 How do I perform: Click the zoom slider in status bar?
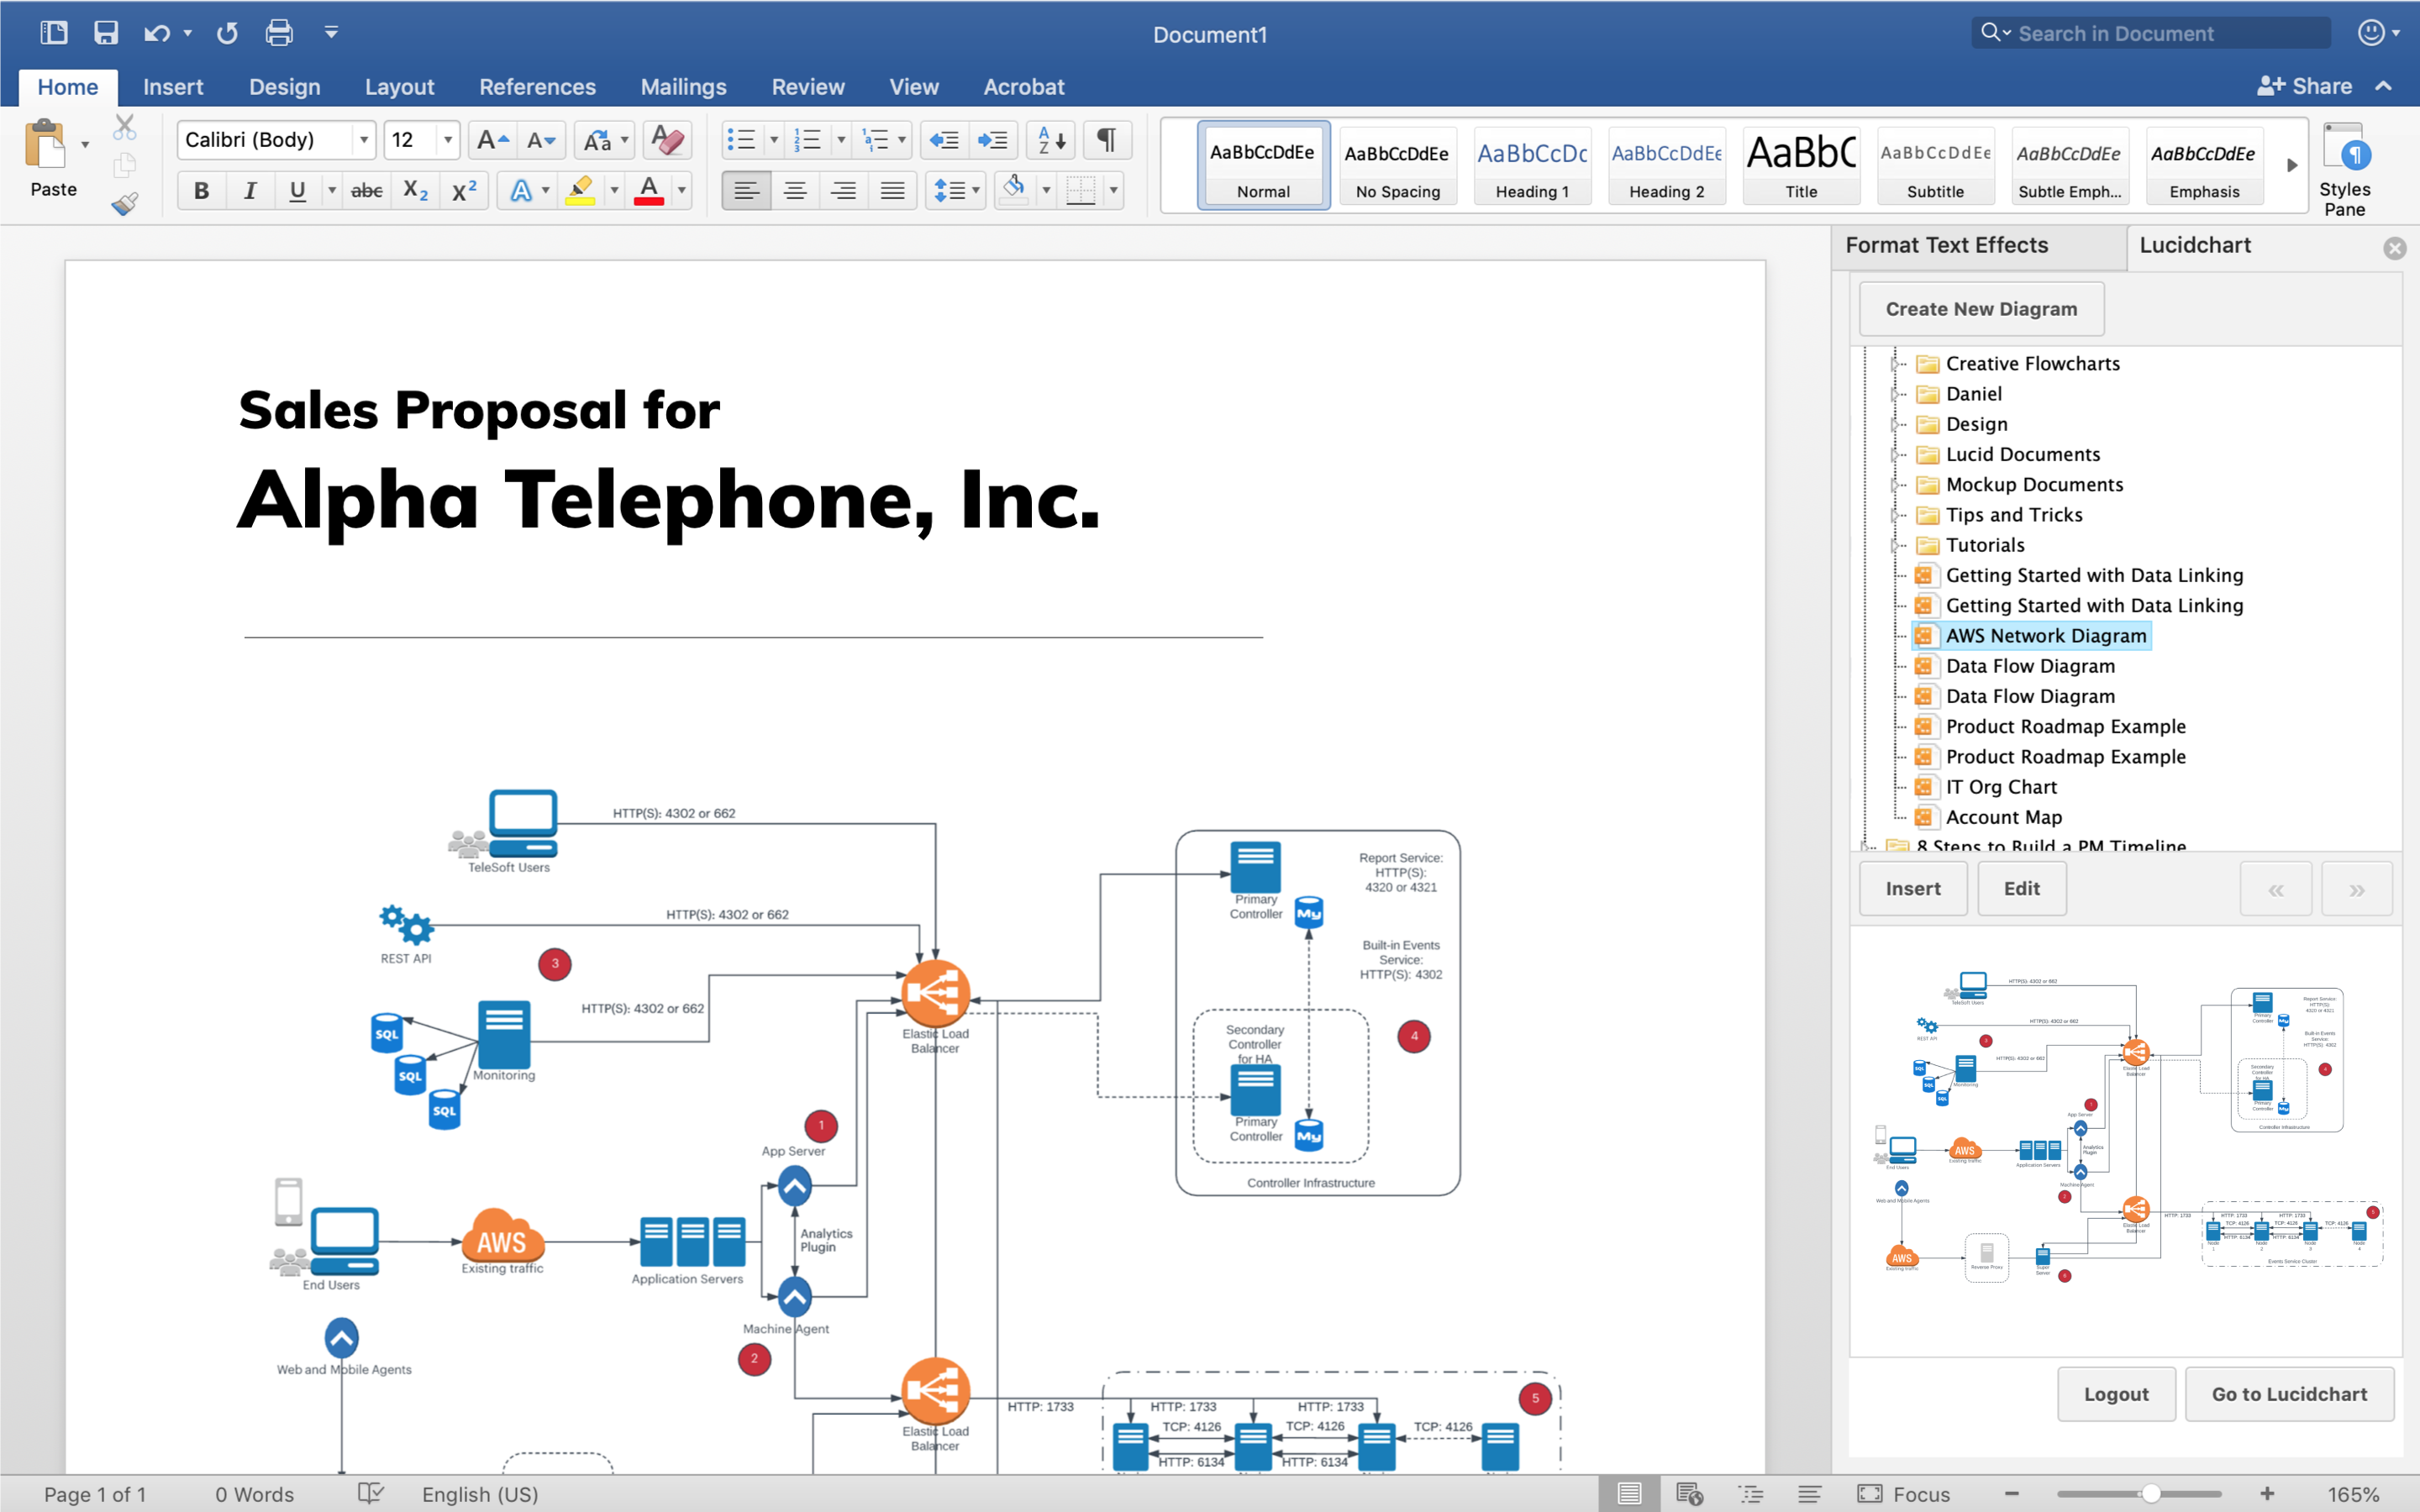click(2150, 1494)
